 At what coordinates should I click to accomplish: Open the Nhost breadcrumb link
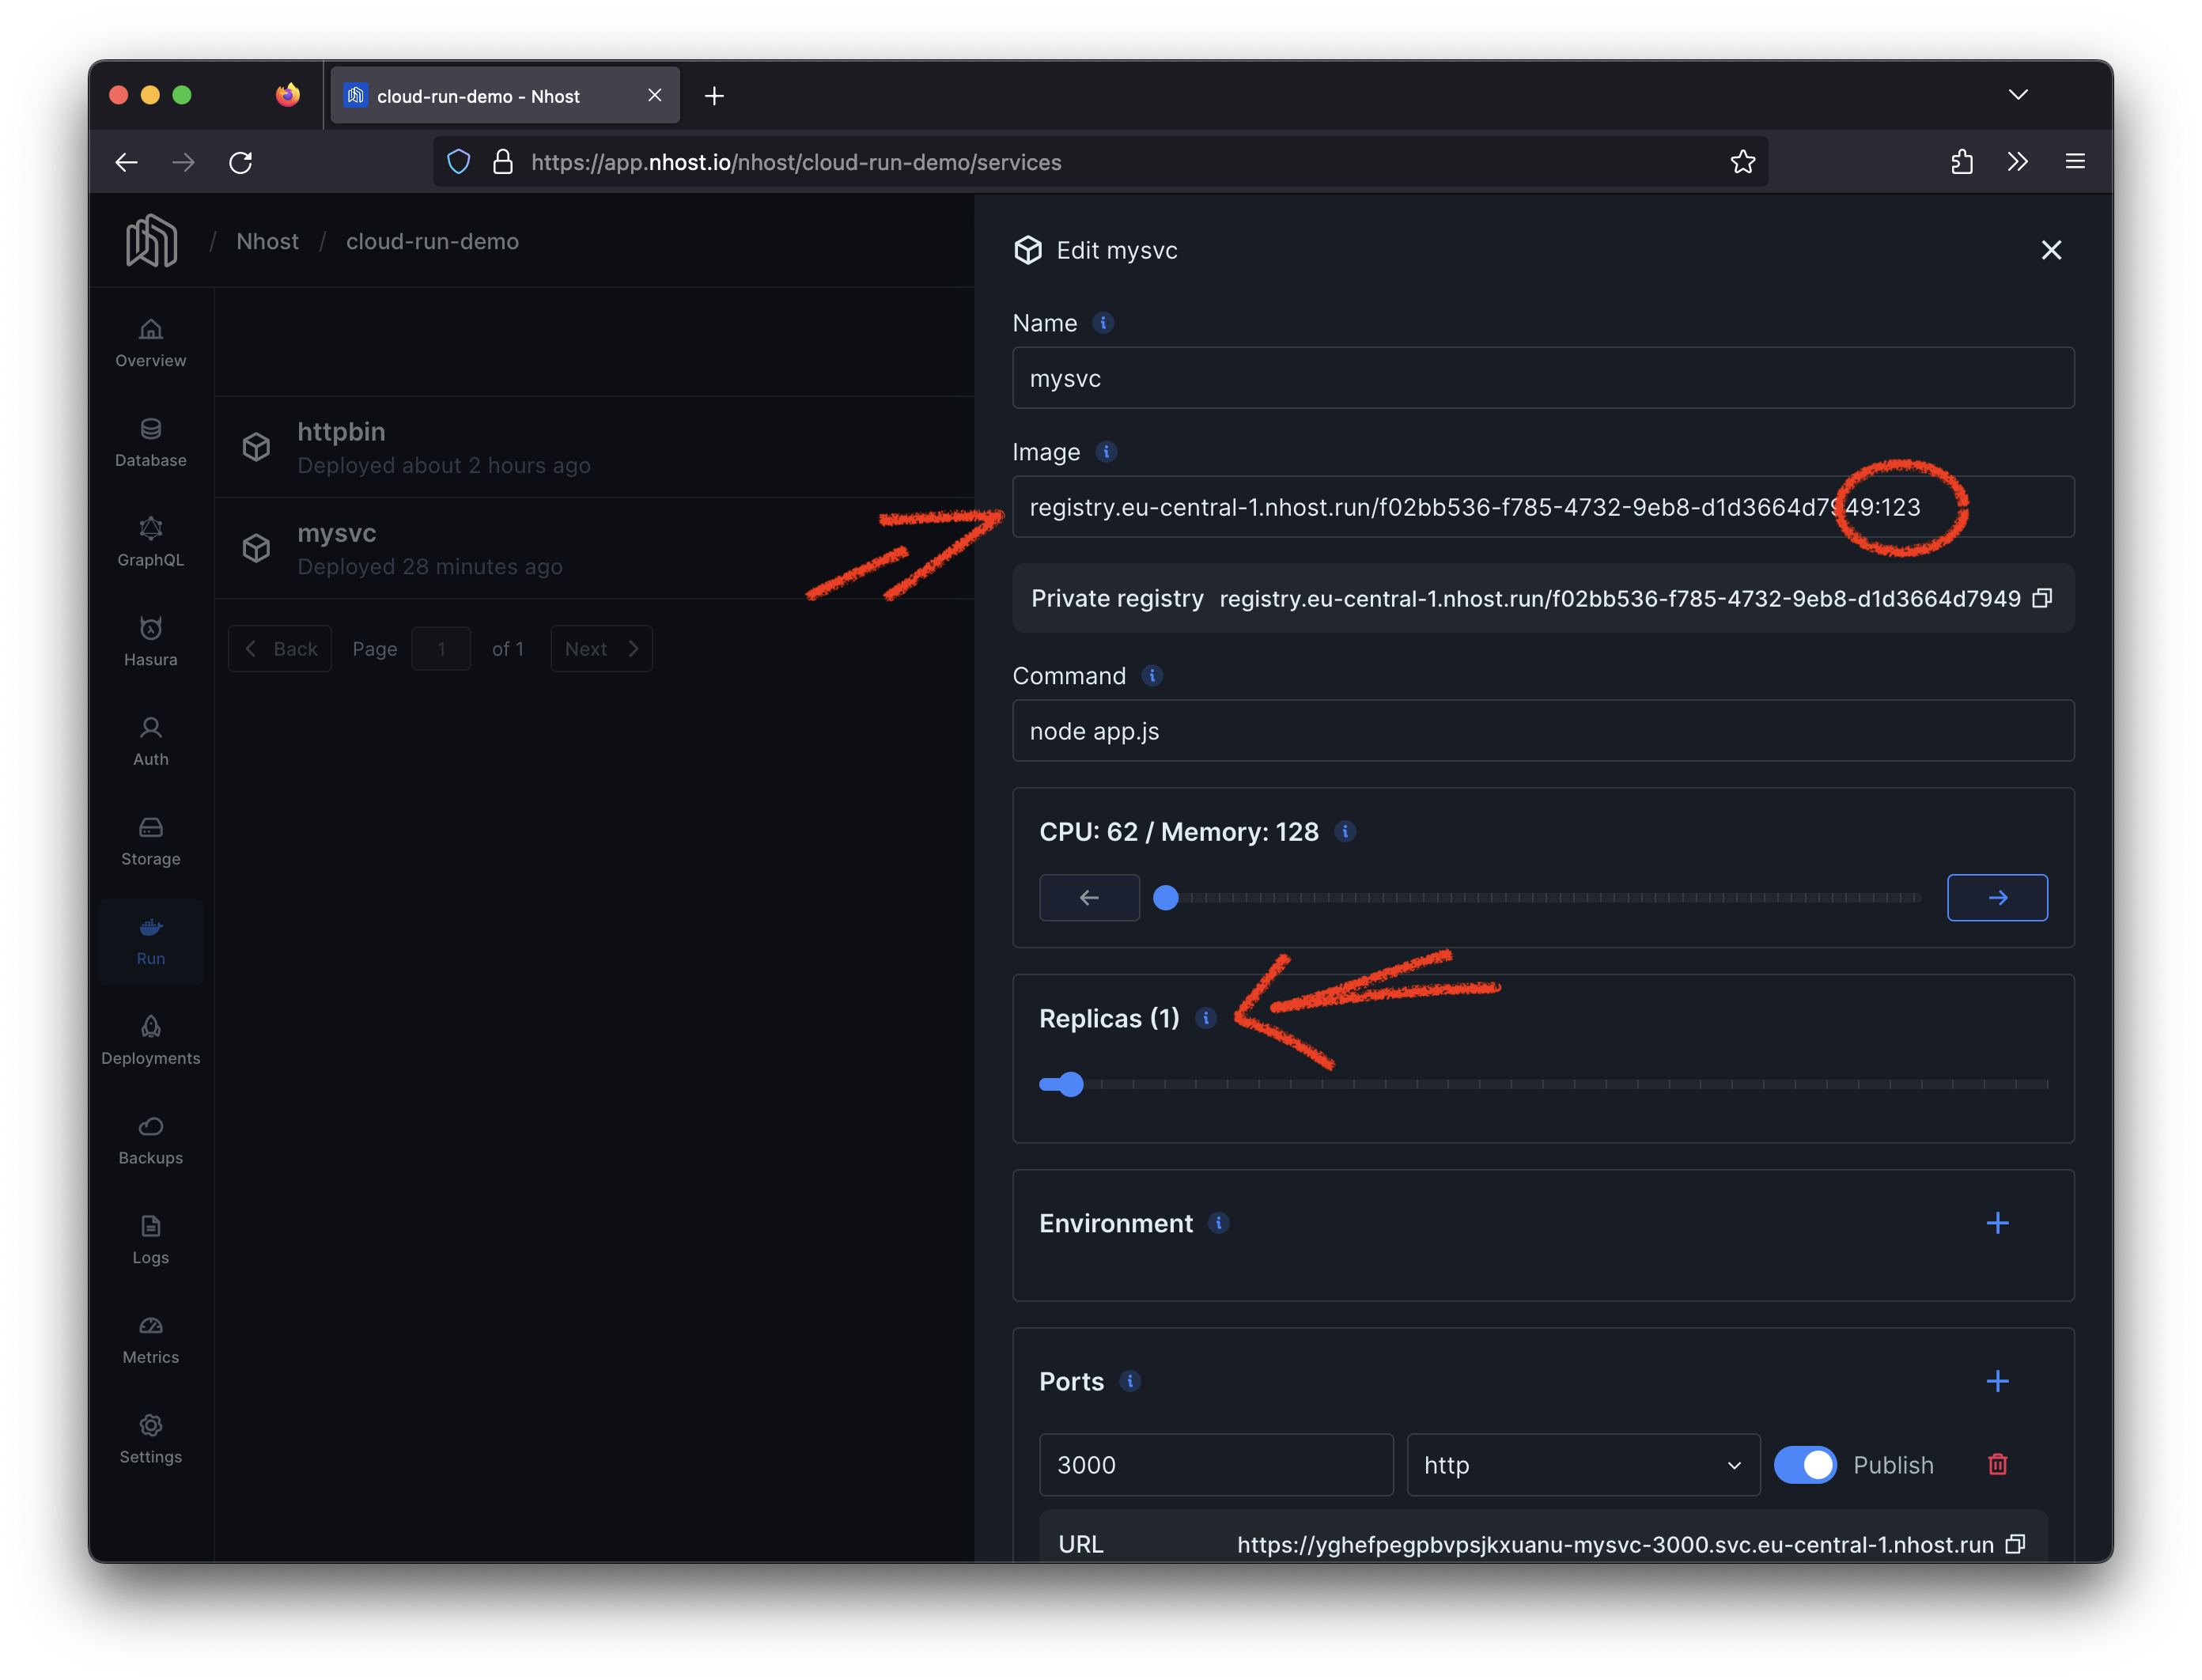[x=267, y=241]
